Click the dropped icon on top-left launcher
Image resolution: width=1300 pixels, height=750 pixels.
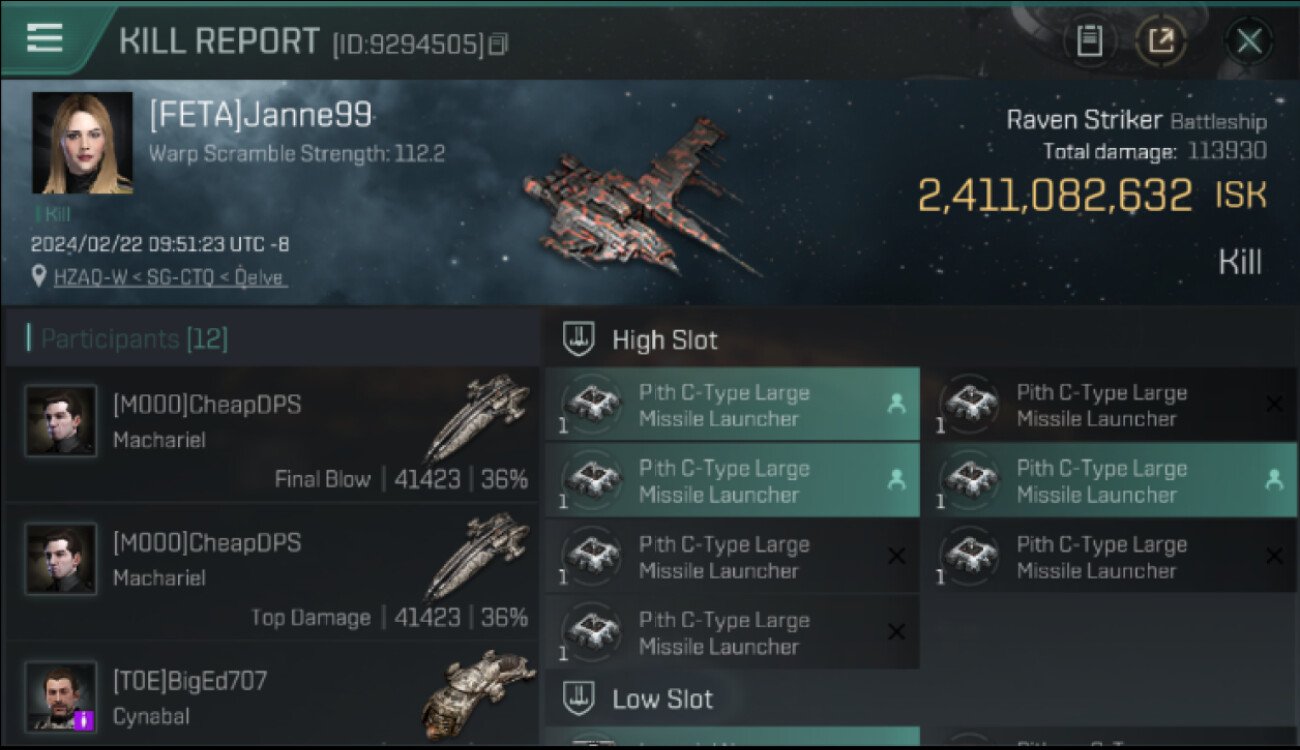(896, 403)
